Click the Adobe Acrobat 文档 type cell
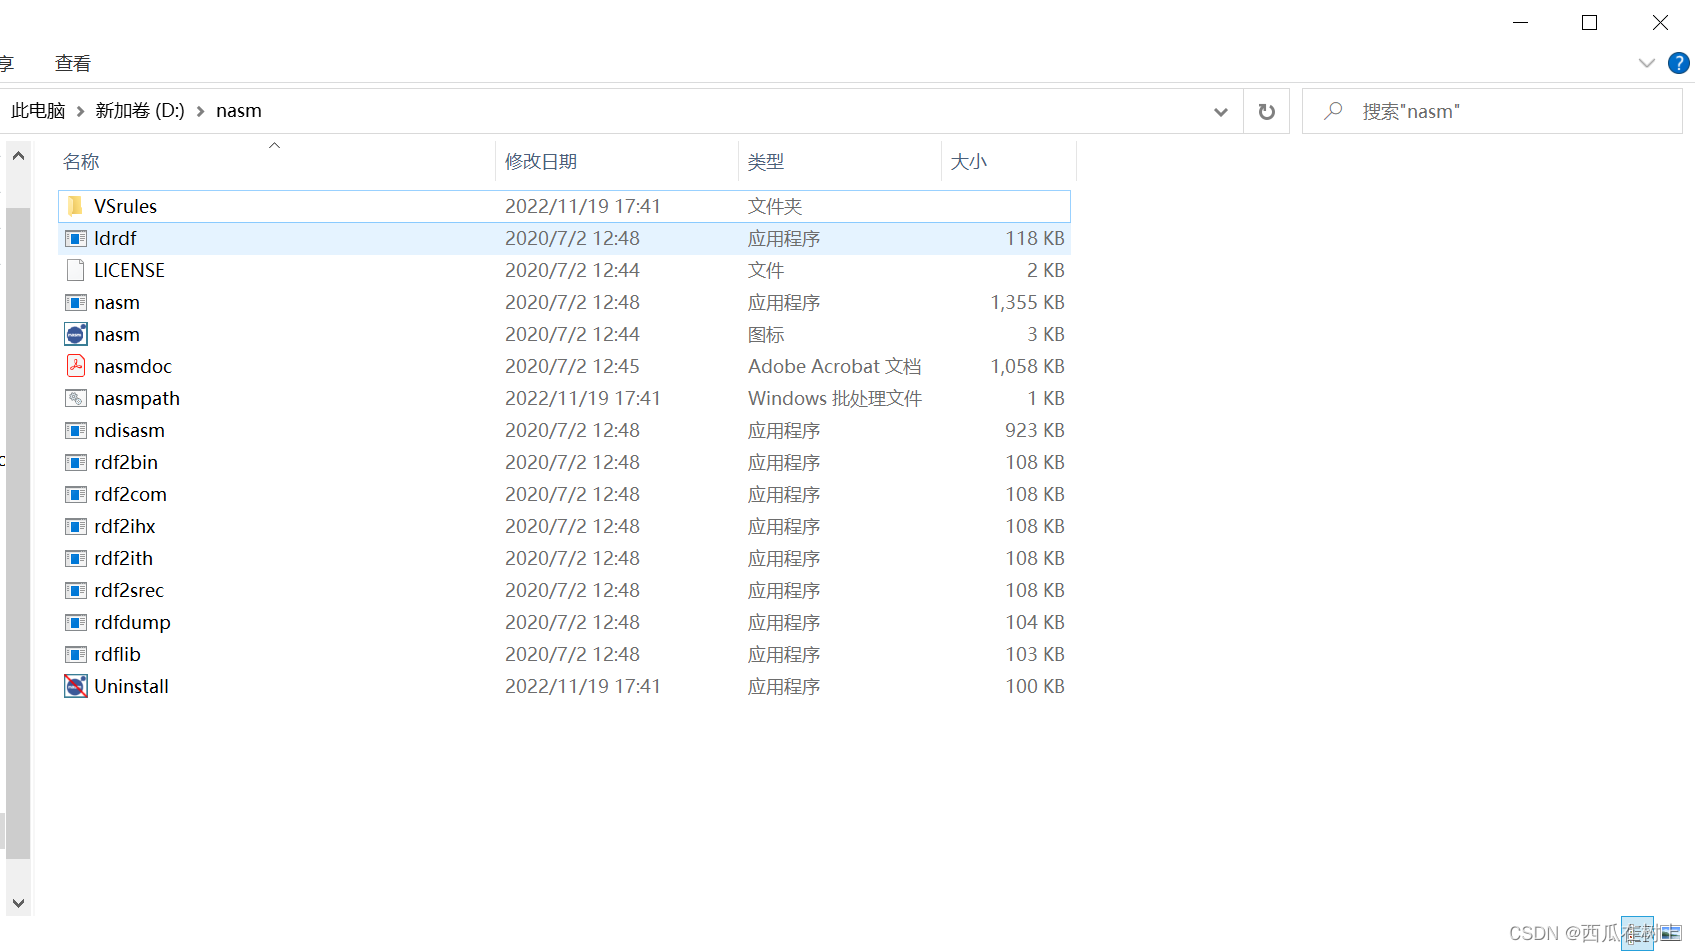 (x=834, y=366)
